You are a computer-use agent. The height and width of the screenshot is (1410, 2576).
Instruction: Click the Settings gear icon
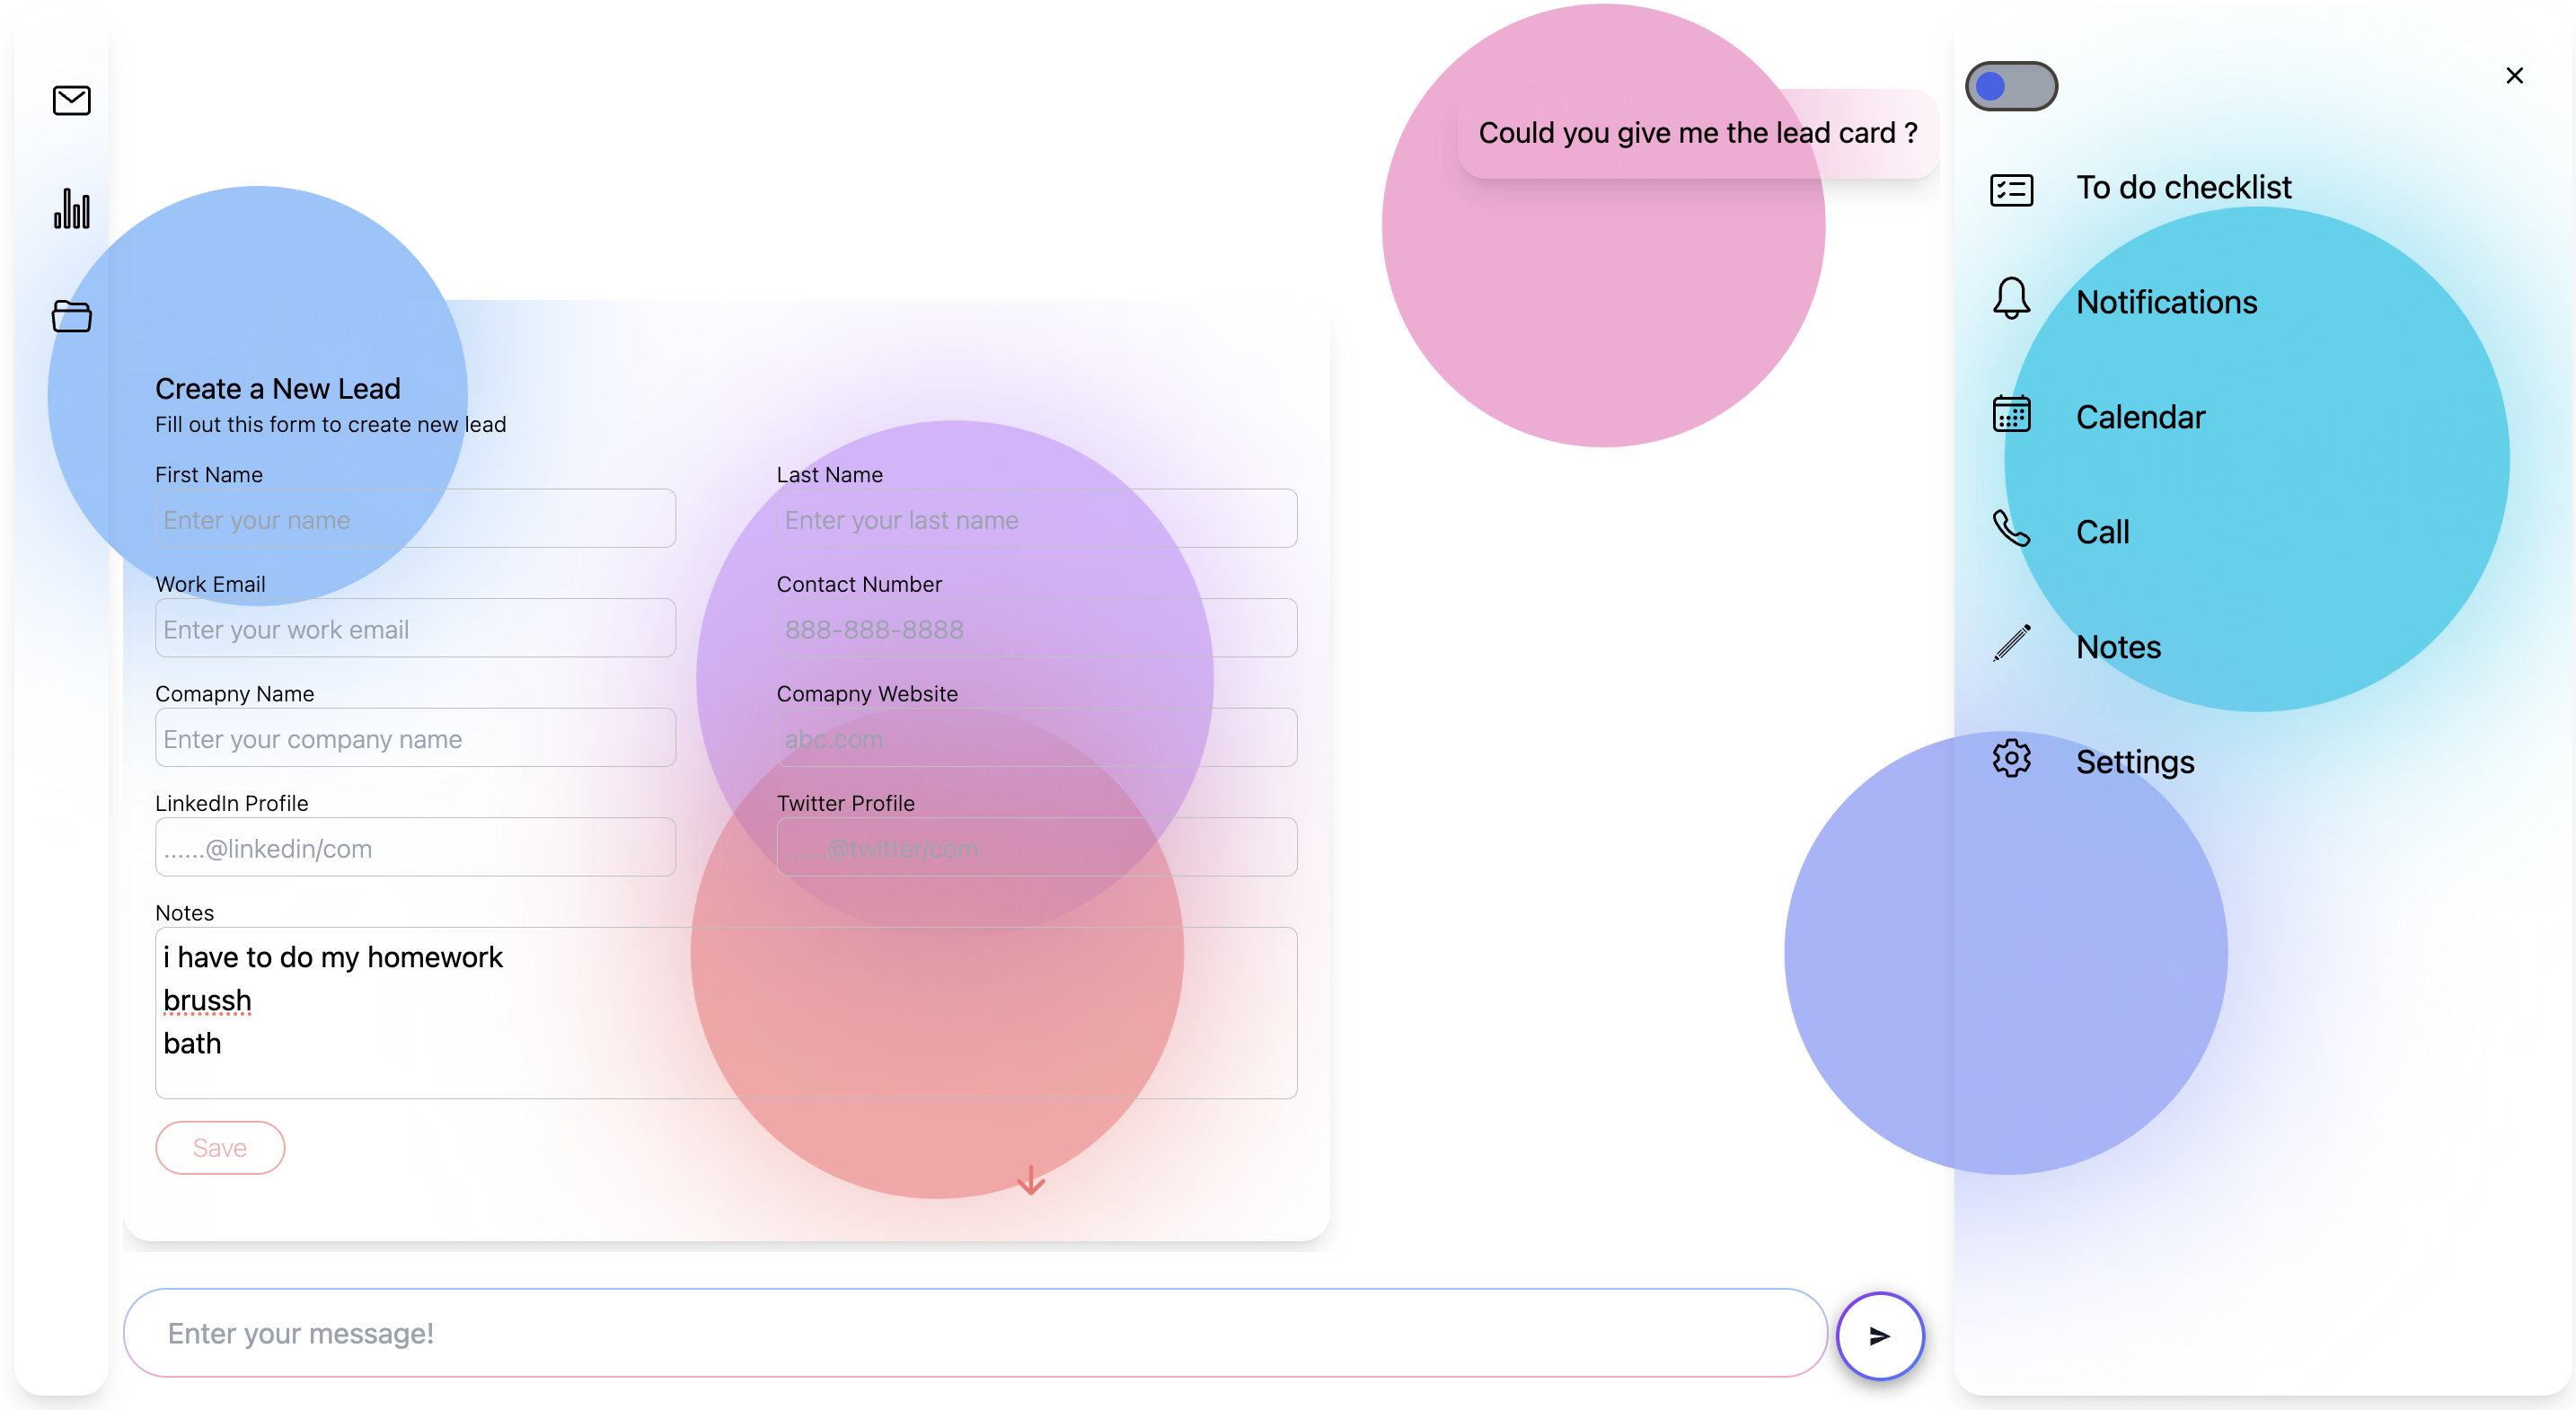tap(2011, 759)
